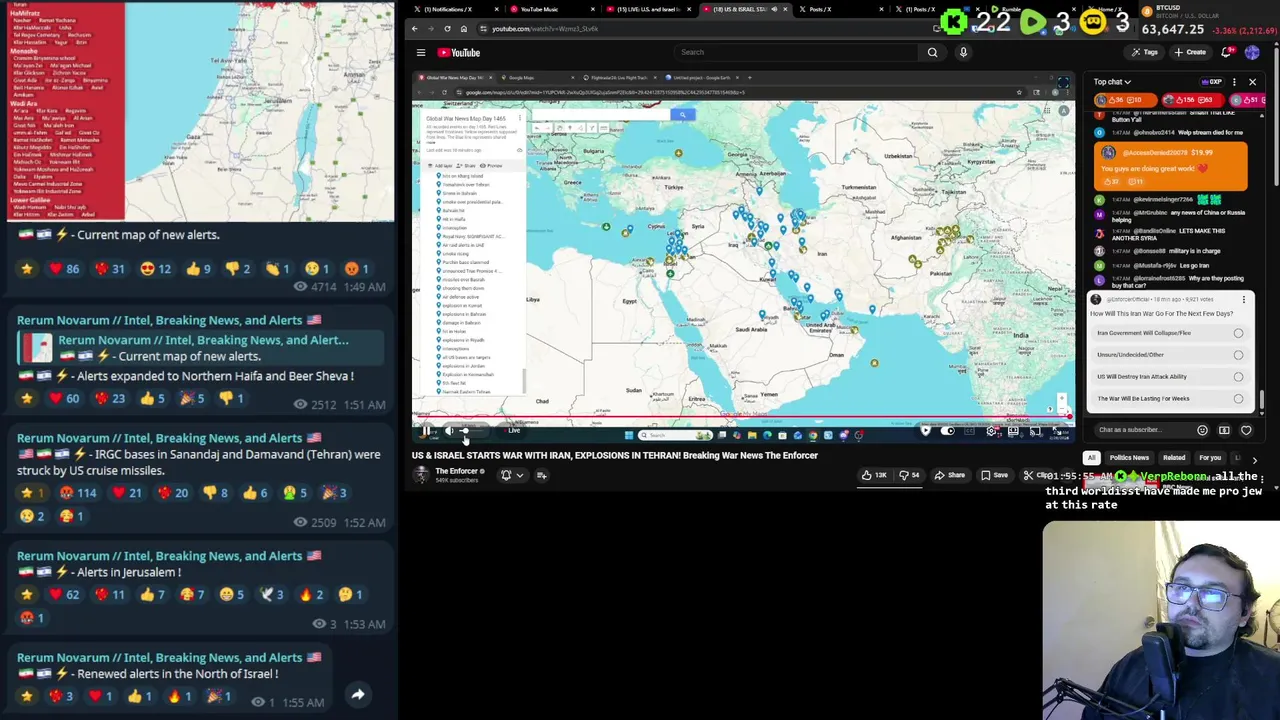Click the heart 62 reaction on Alerts in Jerusalem

coord(64,594)
